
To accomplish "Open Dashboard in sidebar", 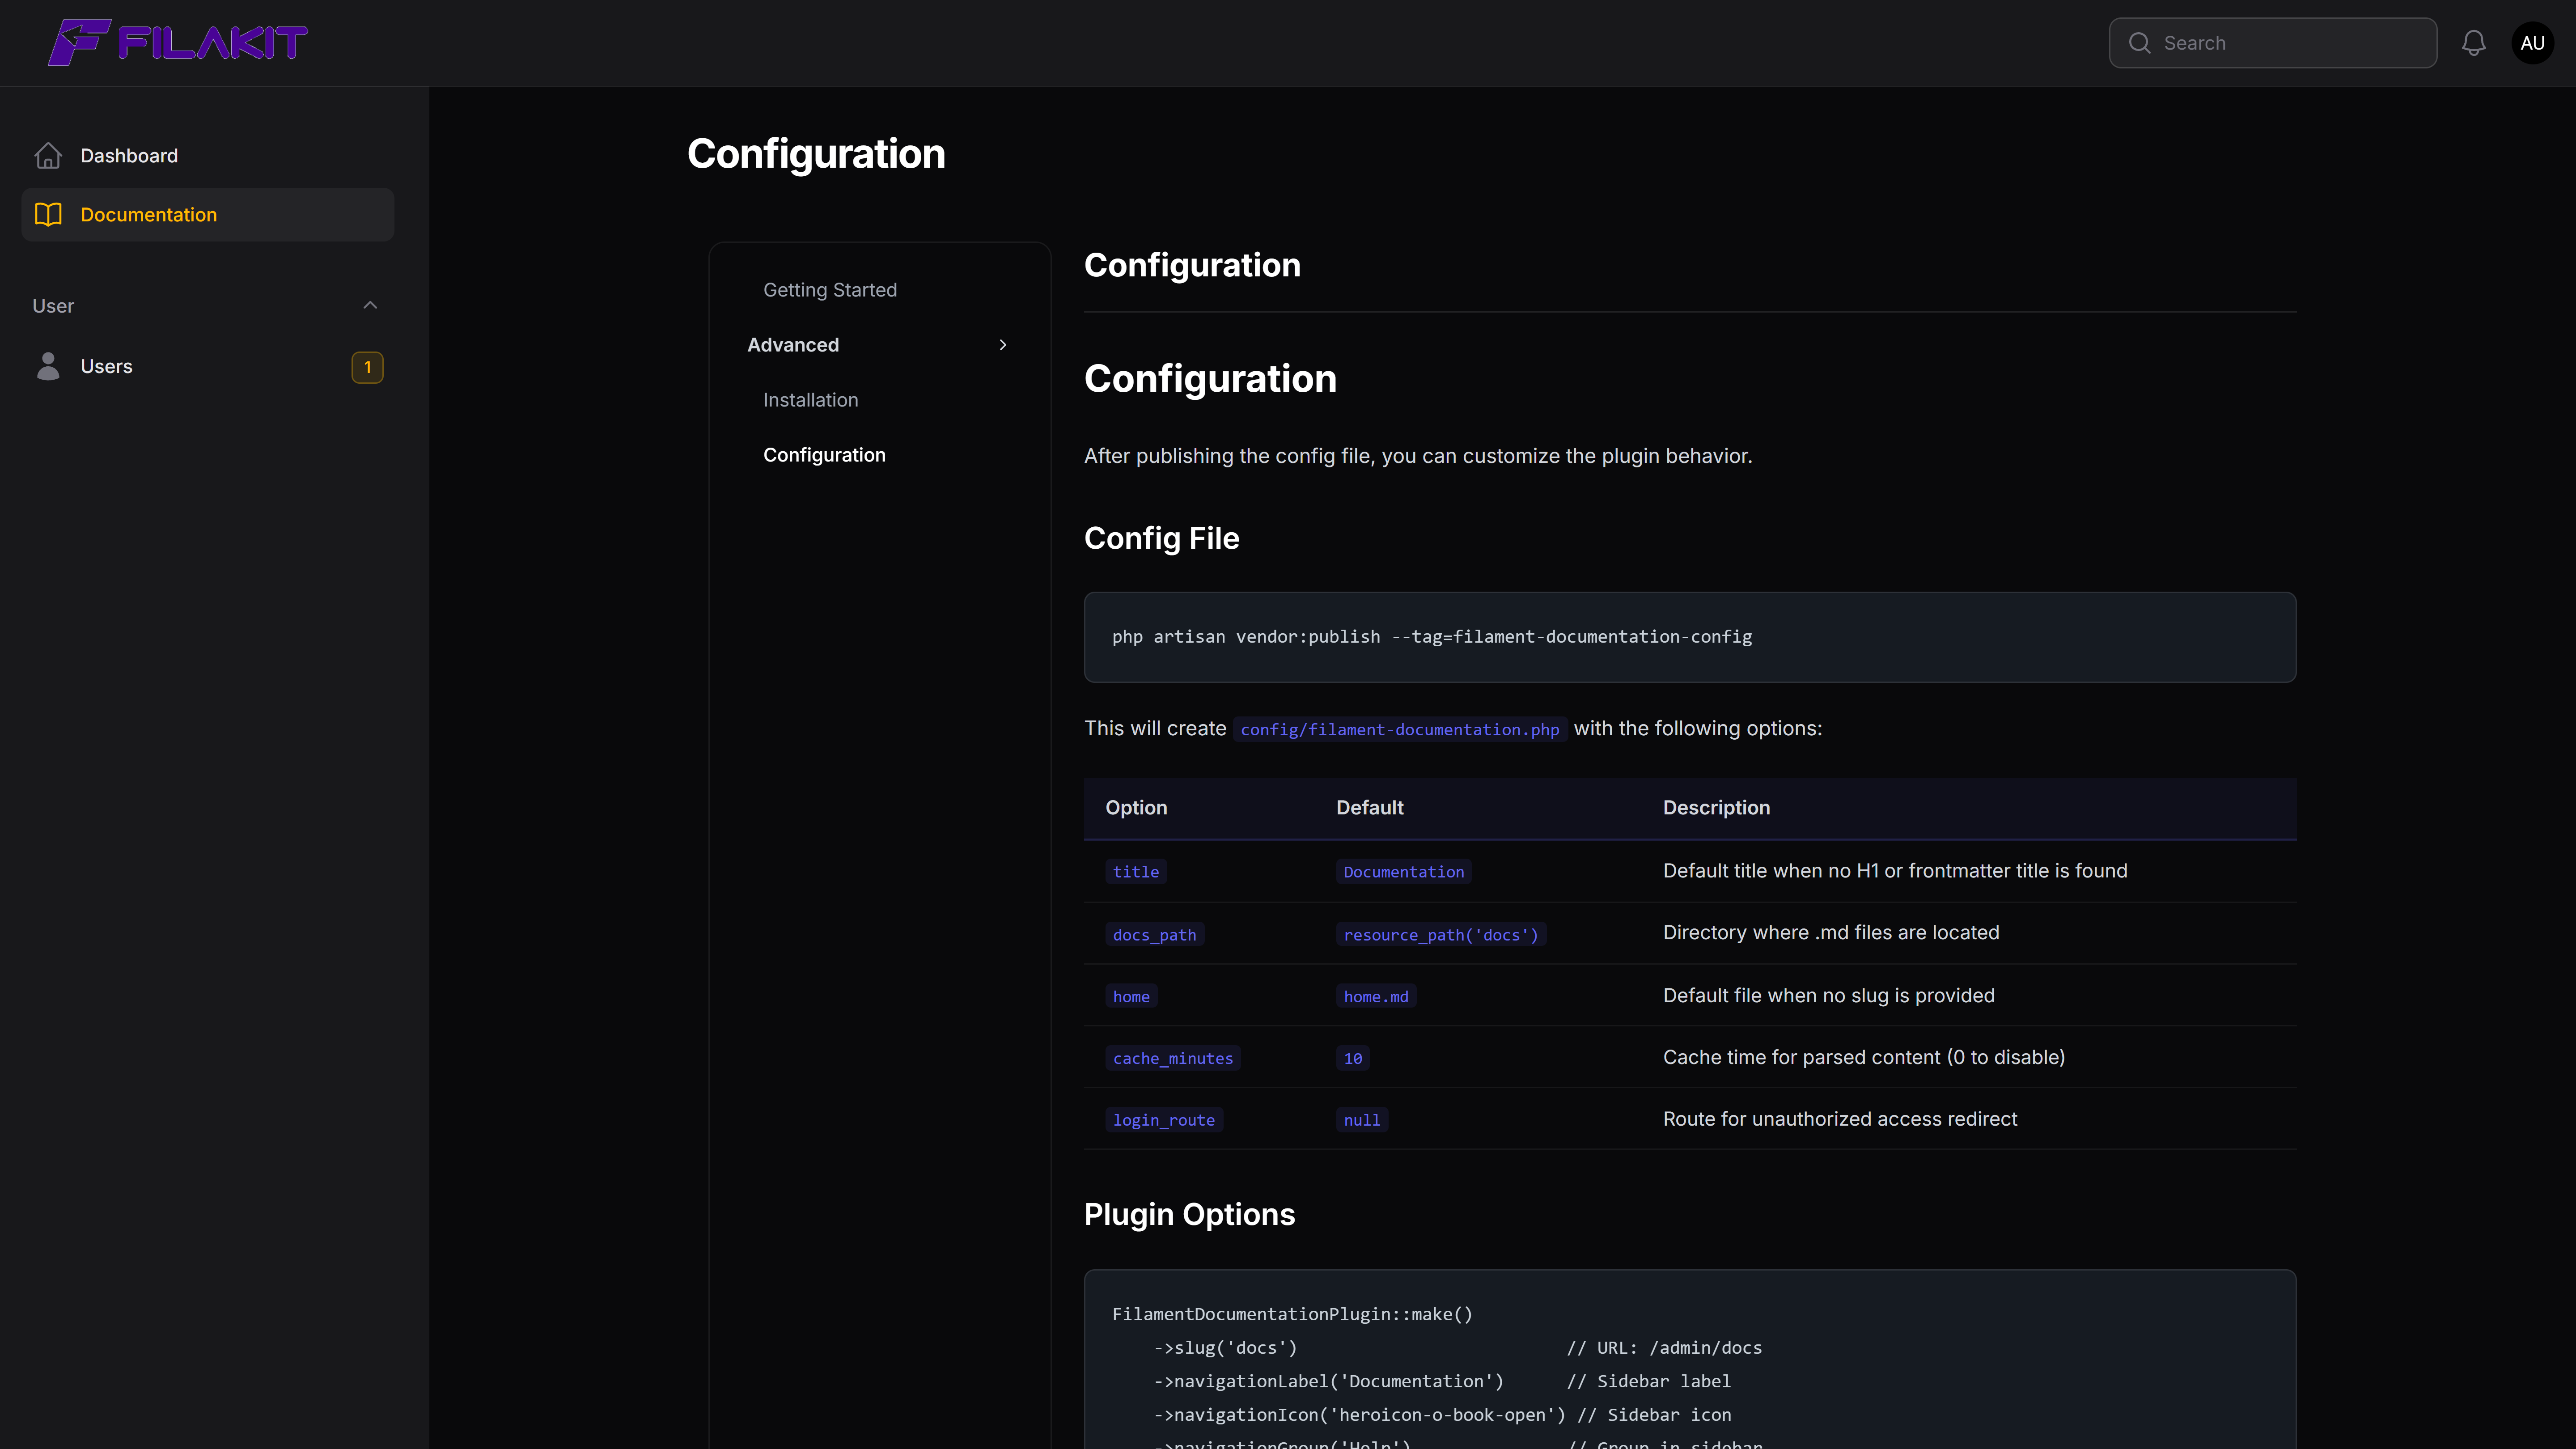I will [x=208, y=156].
